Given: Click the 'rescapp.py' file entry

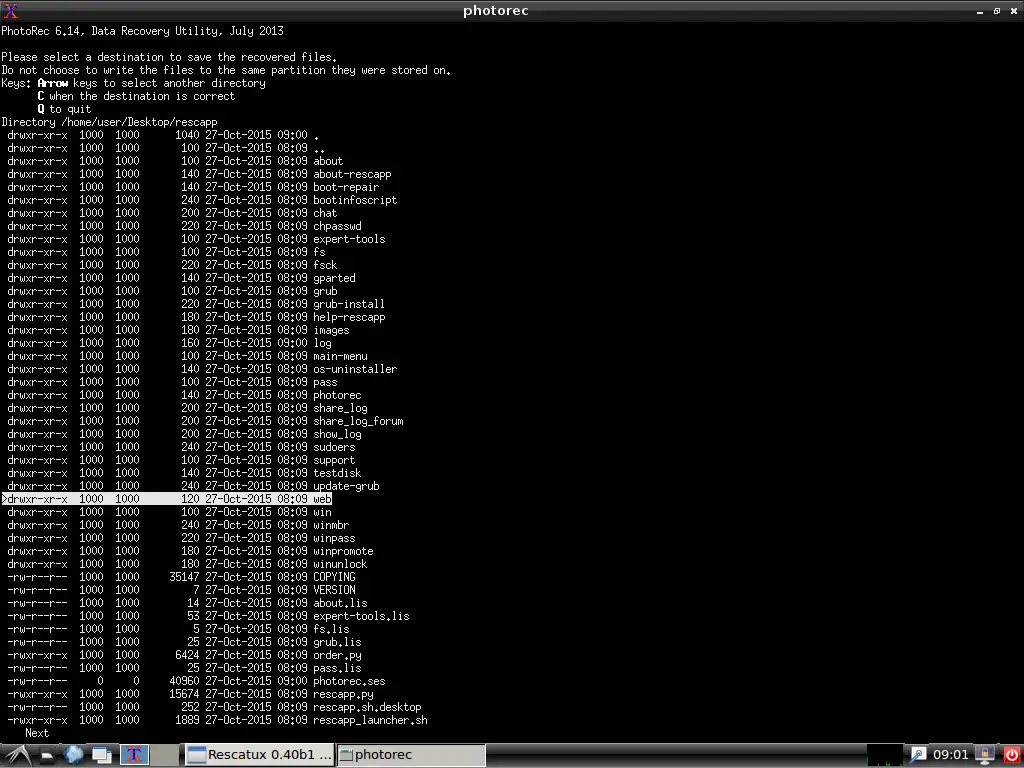Looking at the screenshot, I should [x=190, y=694].
